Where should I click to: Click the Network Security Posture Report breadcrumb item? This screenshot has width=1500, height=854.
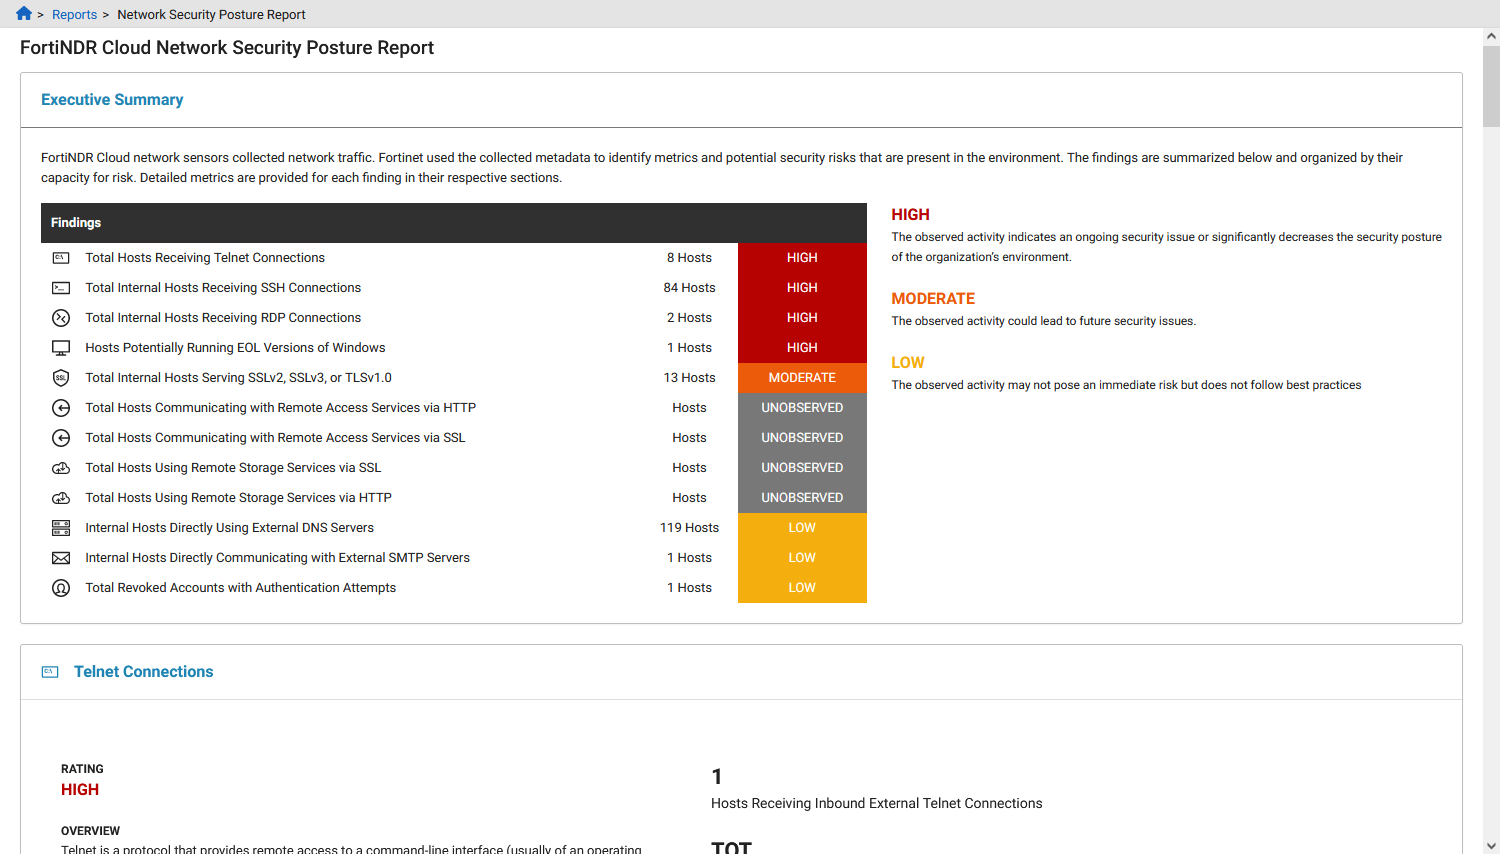point(210,14)
